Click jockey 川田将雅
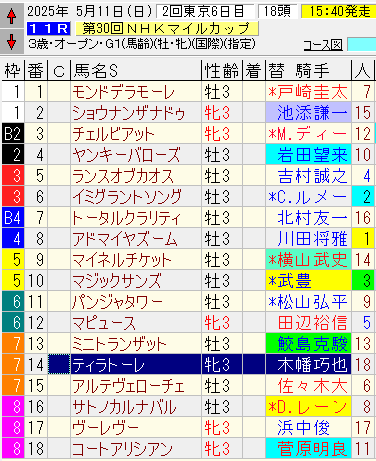This screenshot has width=376, height=461. 308,239
